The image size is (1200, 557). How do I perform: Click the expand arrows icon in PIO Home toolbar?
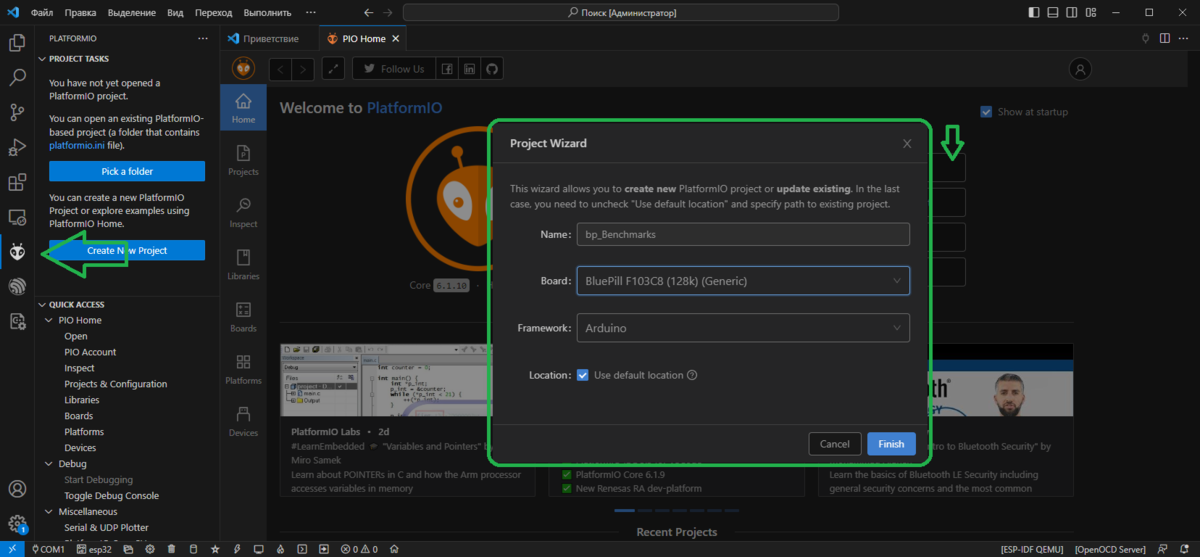[x=333, y=69]
